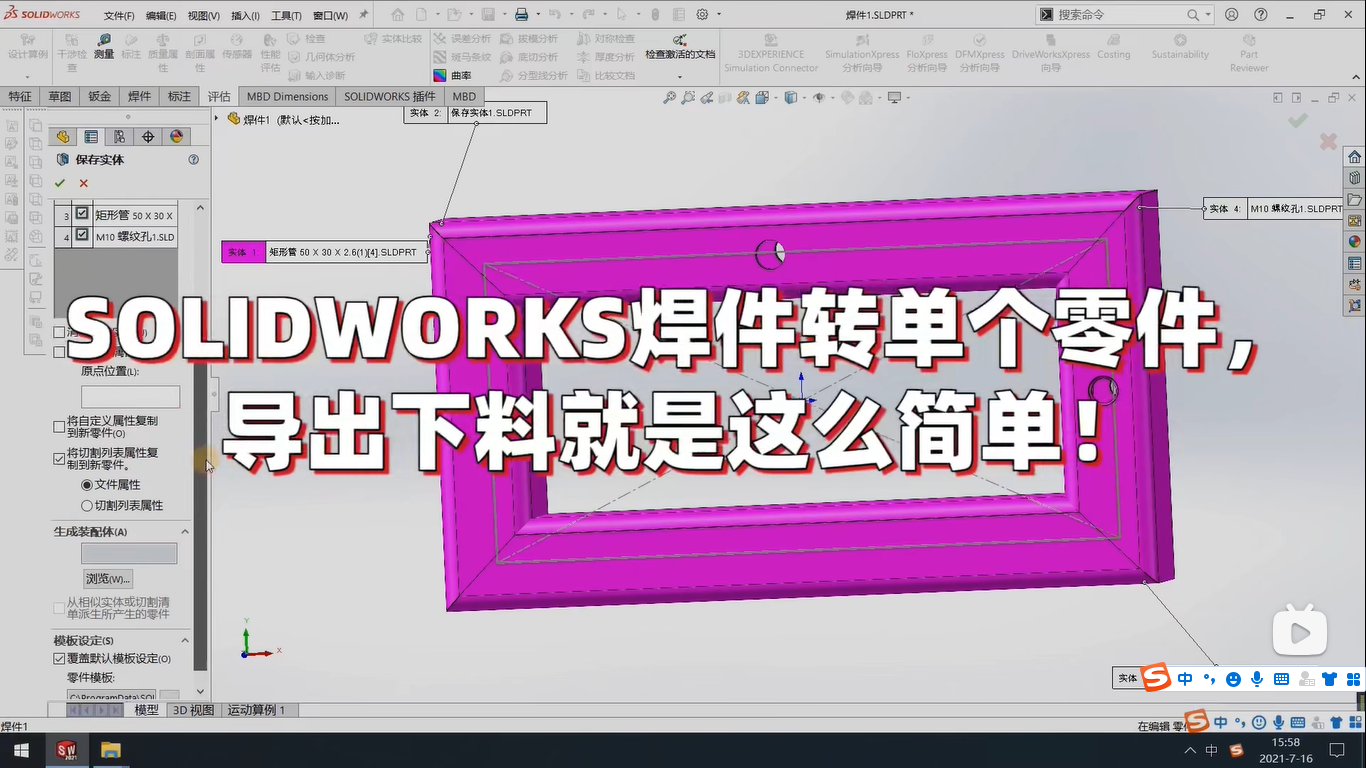Viewport: 1366px width, 768px height.
Task: Click the SOLIDWORKS icon on the Windows taskbar
Action: [67, 749]
